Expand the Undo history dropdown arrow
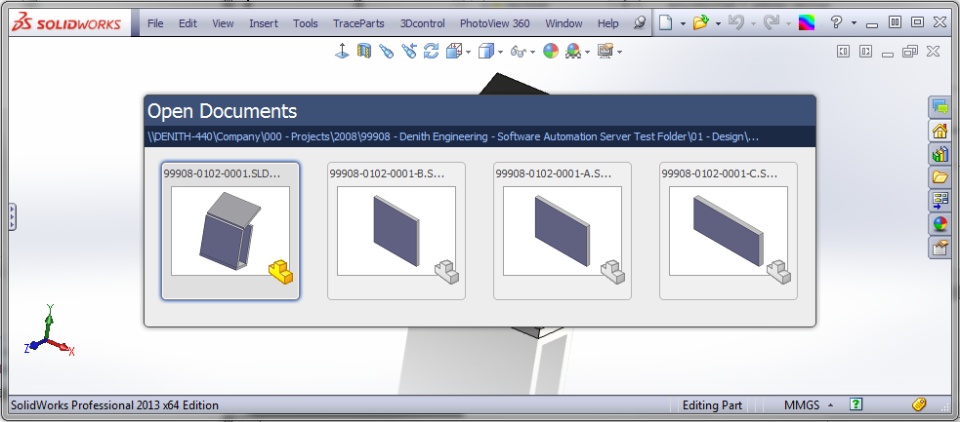The height and width of the screenshot is (422, 960). [753, 24]
